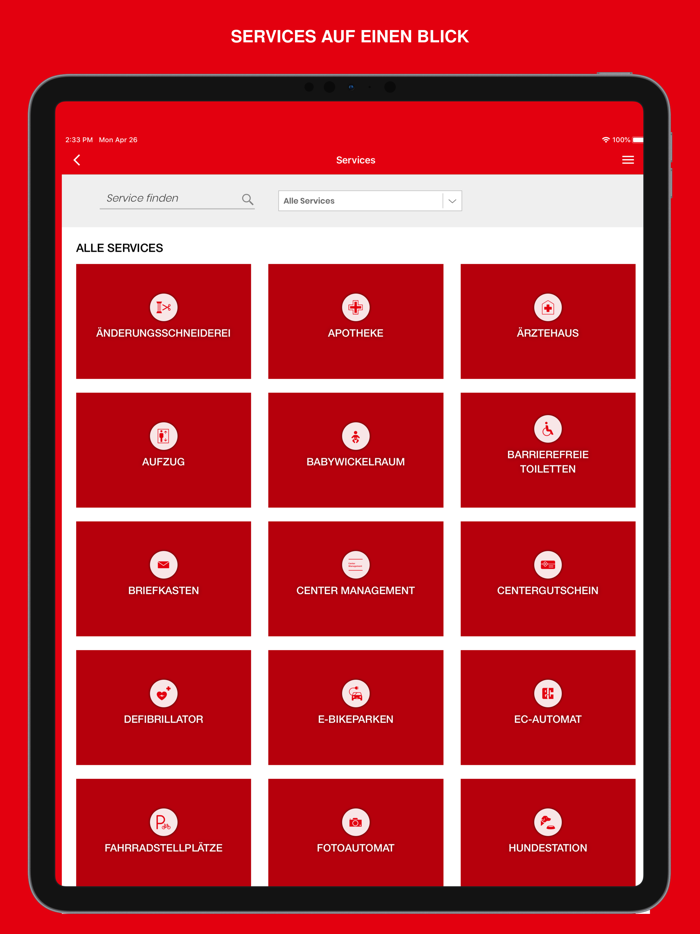Select the HUNDESTATION label
The image size is (700, 934).
(x=547, y=848)
